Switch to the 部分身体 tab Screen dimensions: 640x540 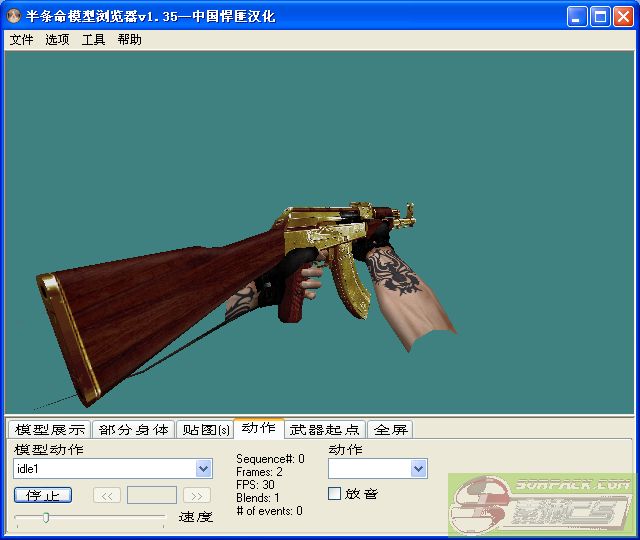(133, 429)
